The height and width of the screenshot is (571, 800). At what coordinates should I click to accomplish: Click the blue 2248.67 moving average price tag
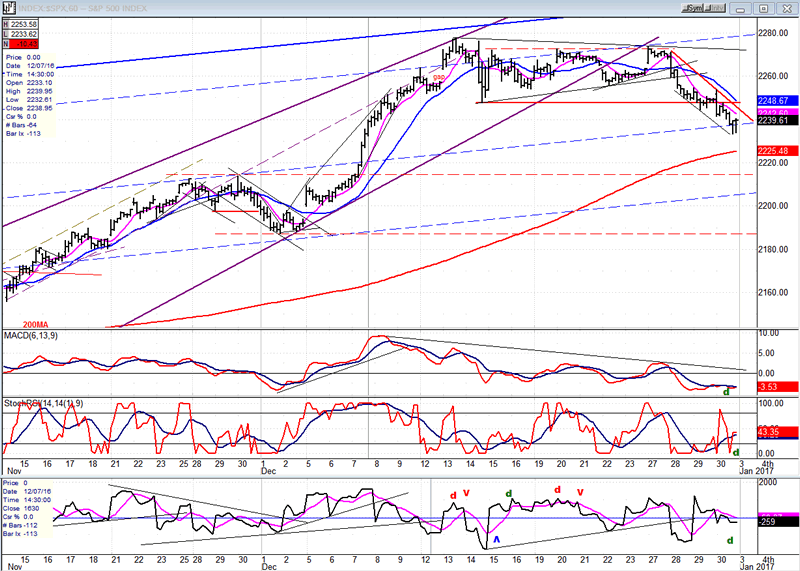click(776, 101)
